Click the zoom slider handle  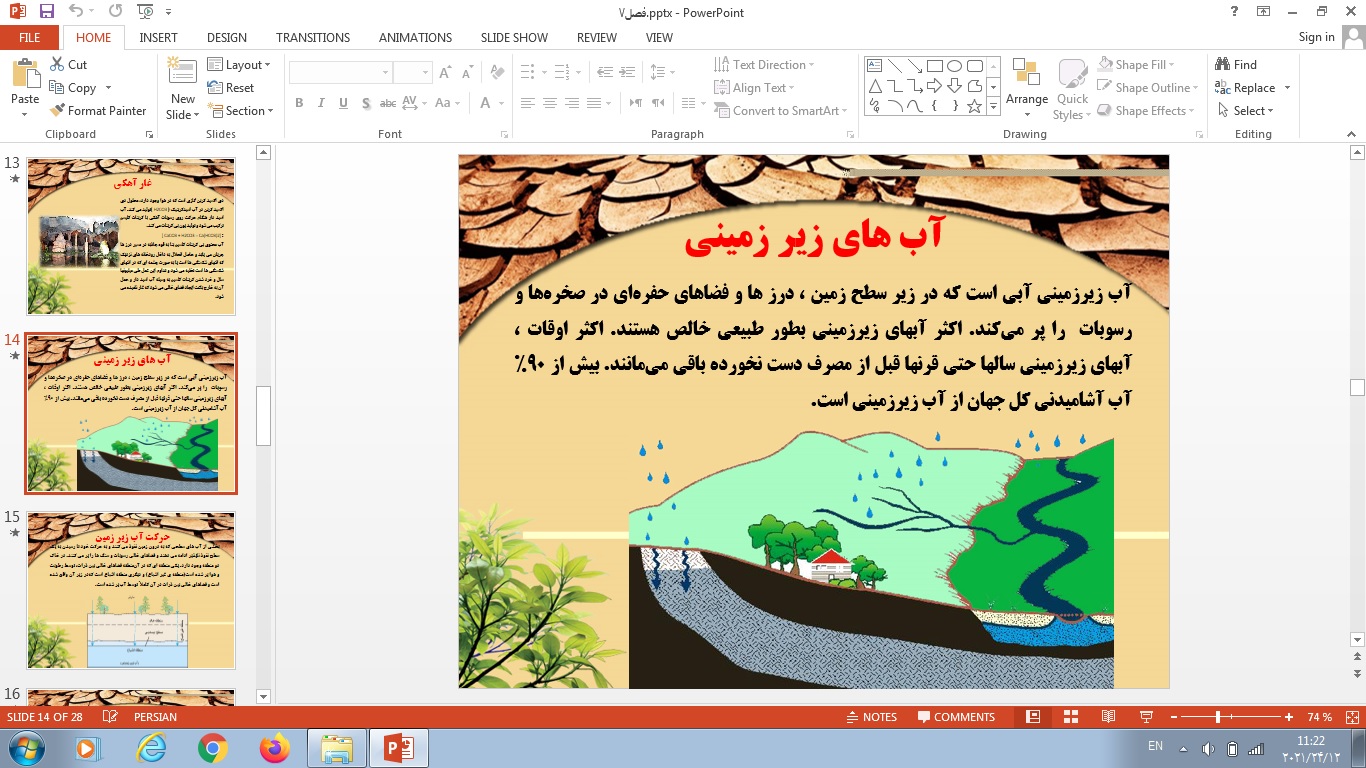1217,717
